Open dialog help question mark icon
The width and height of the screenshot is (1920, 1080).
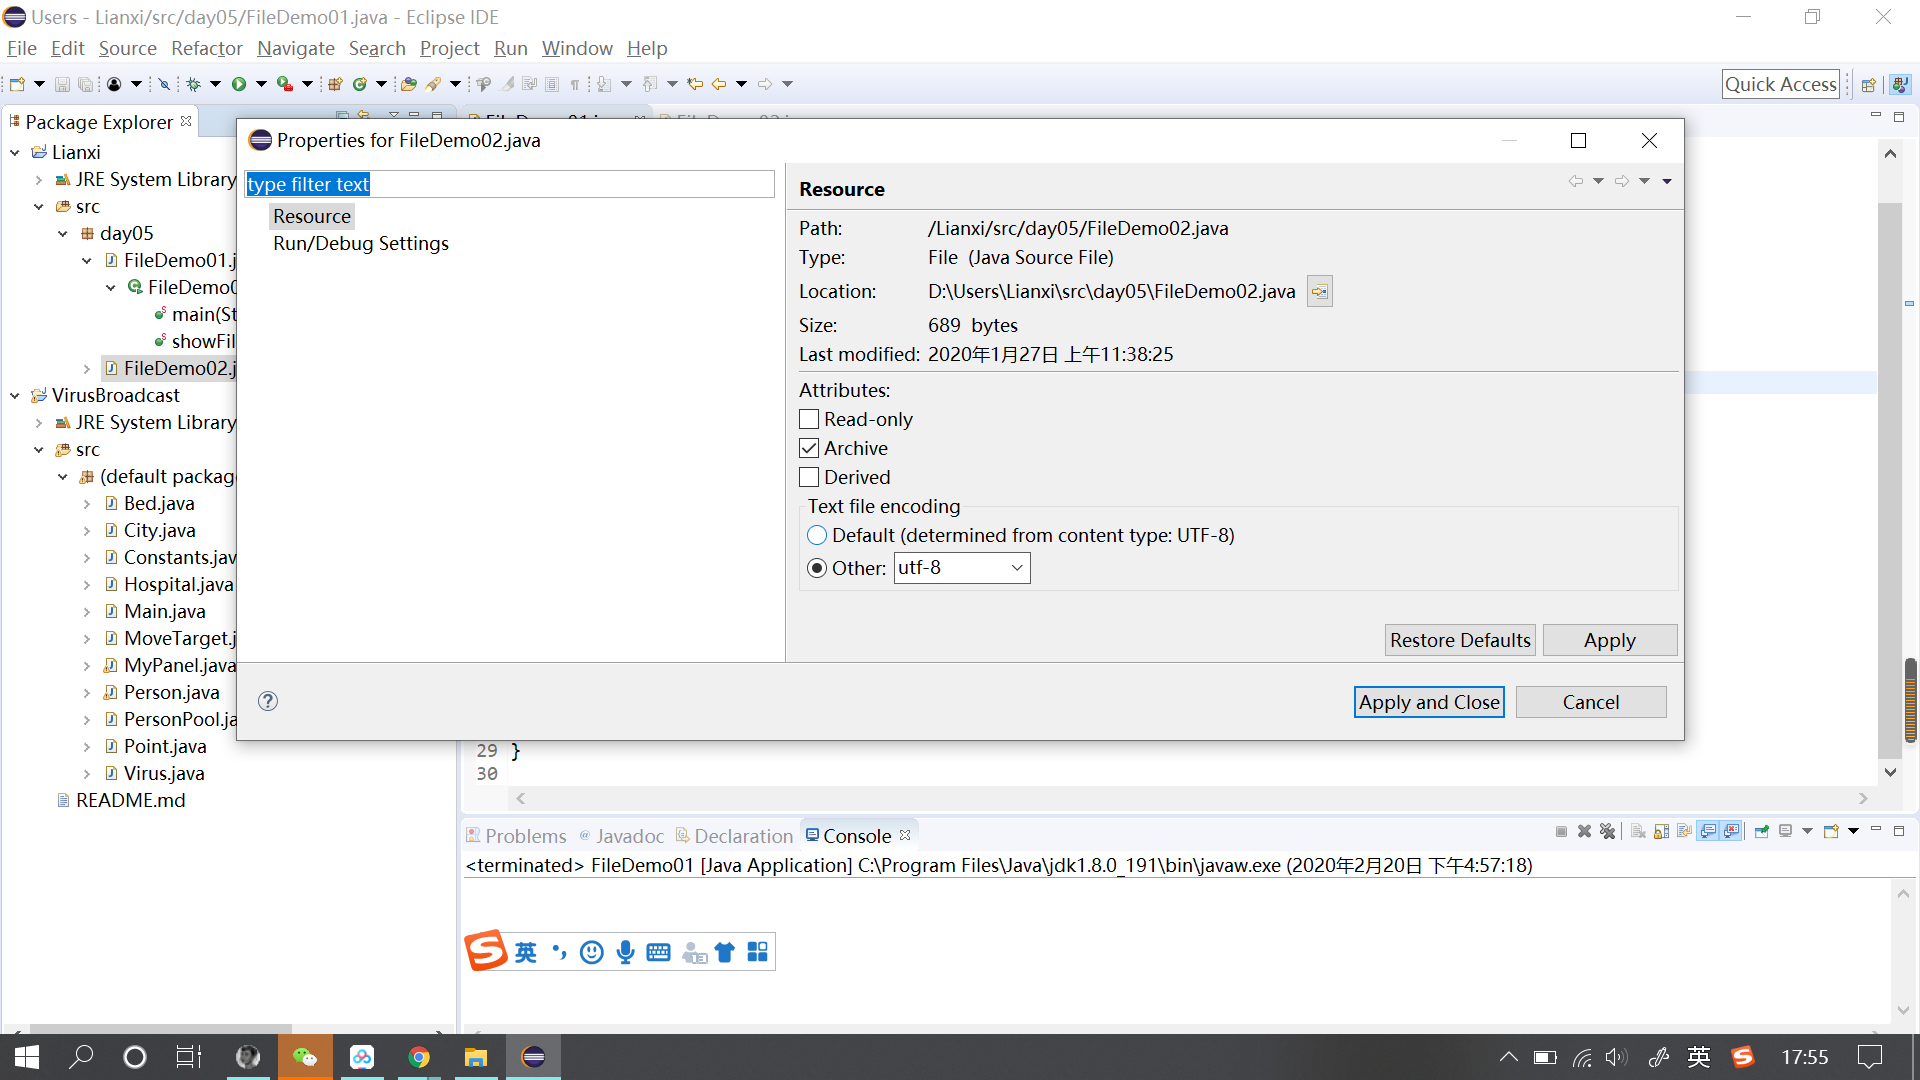pyautogui.click(x=268, y=701)
